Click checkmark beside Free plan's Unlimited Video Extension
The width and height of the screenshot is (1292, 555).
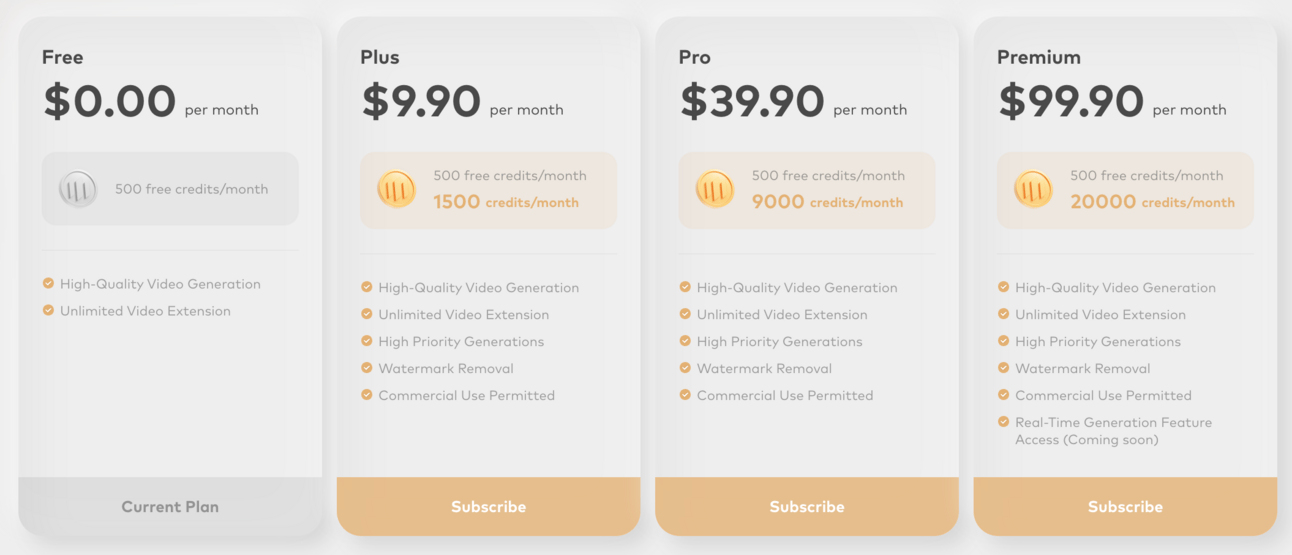coord(48,310)
